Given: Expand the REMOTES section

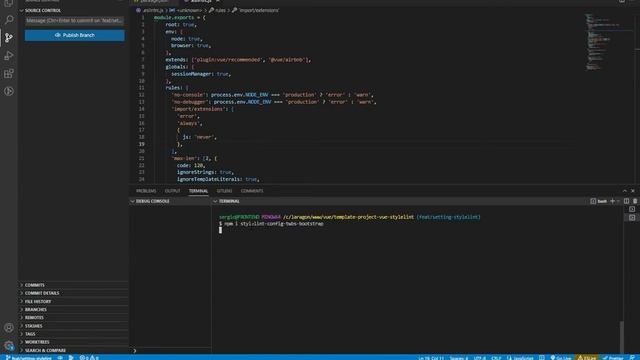Looking at the screenshot, I should [73, 318].
